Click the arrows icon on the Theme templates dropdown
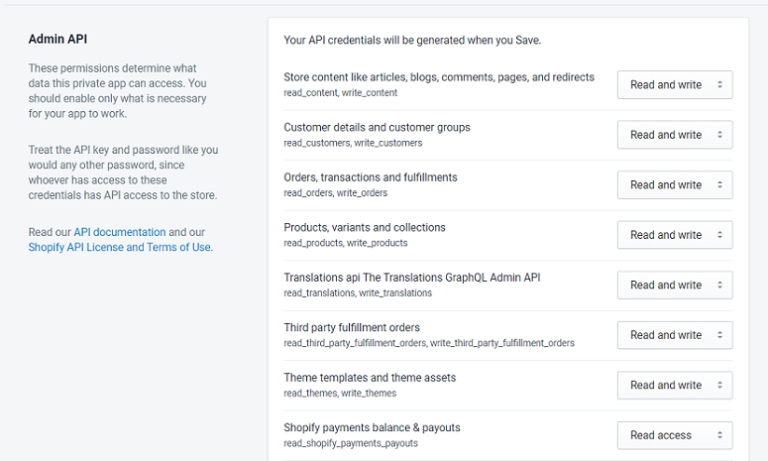 tap(719, 385)
